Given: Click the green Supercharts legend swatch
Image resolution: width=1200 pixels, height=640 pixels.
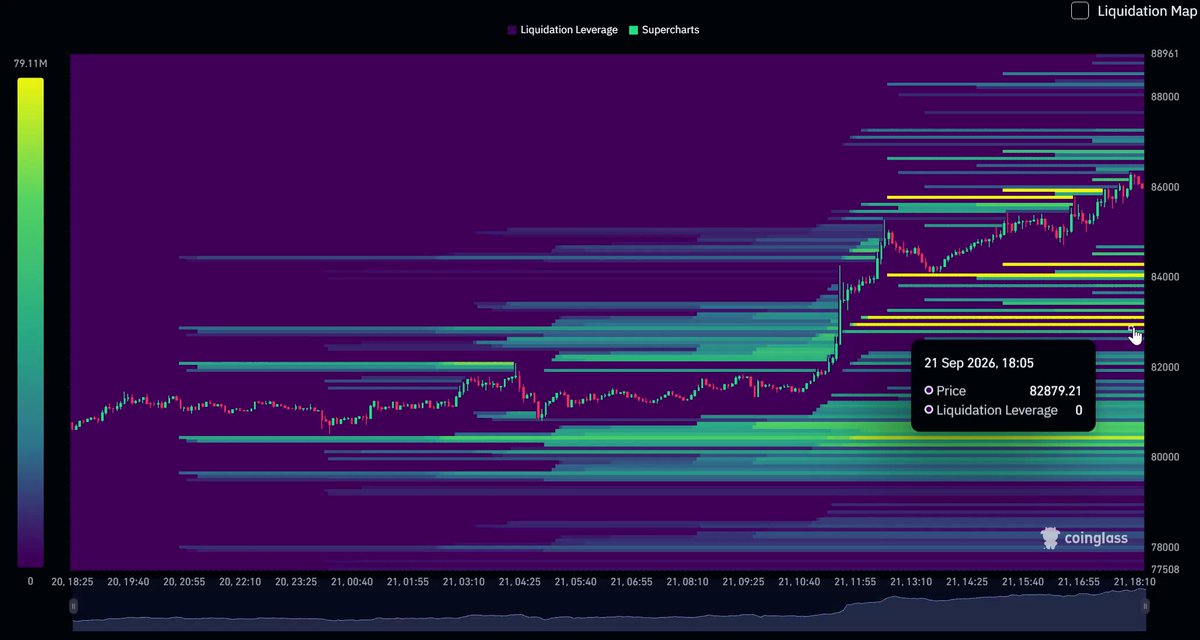Looking at the screenshot, I should click(x=633, y=30).
